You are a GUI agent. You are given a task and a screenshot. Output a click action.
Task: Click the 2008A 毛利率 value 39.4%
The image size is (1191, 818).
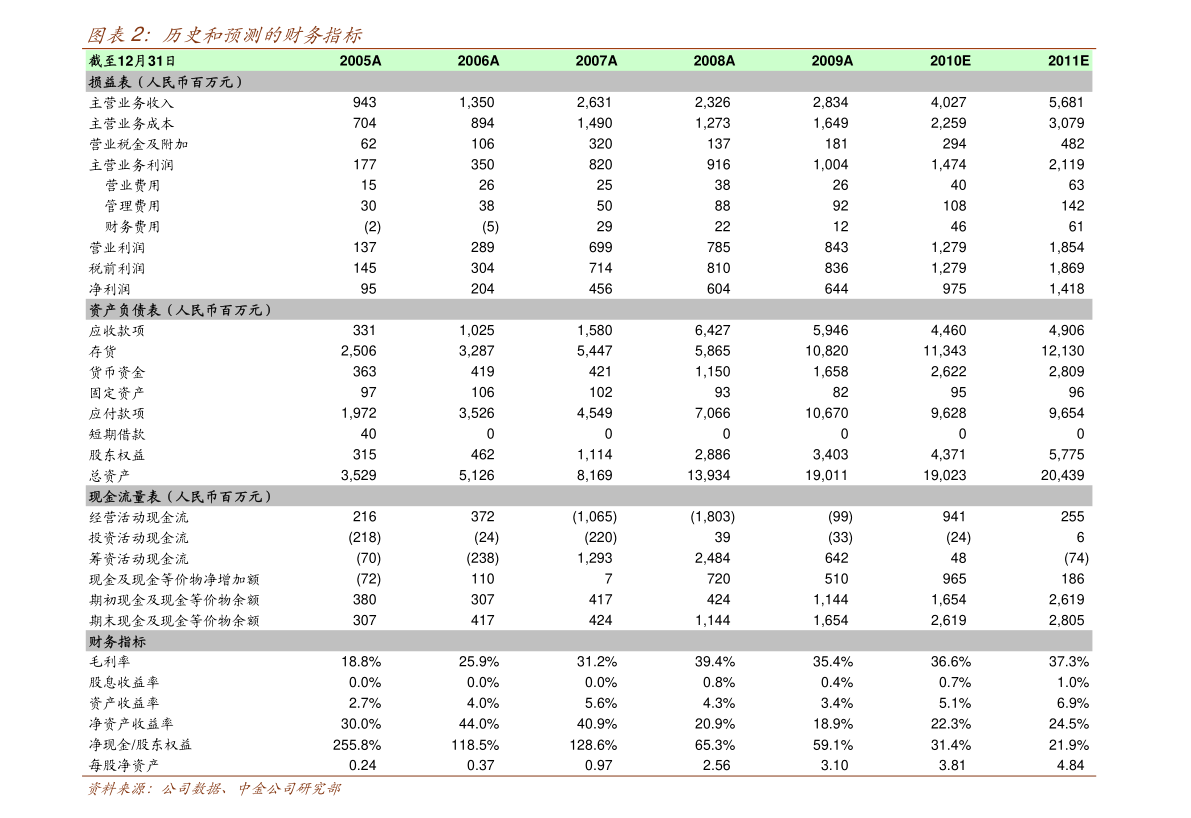(715, 662)
